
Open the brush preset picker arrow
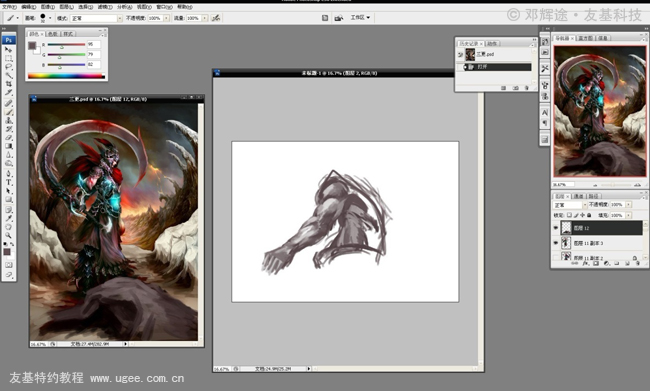click(50, 18)
